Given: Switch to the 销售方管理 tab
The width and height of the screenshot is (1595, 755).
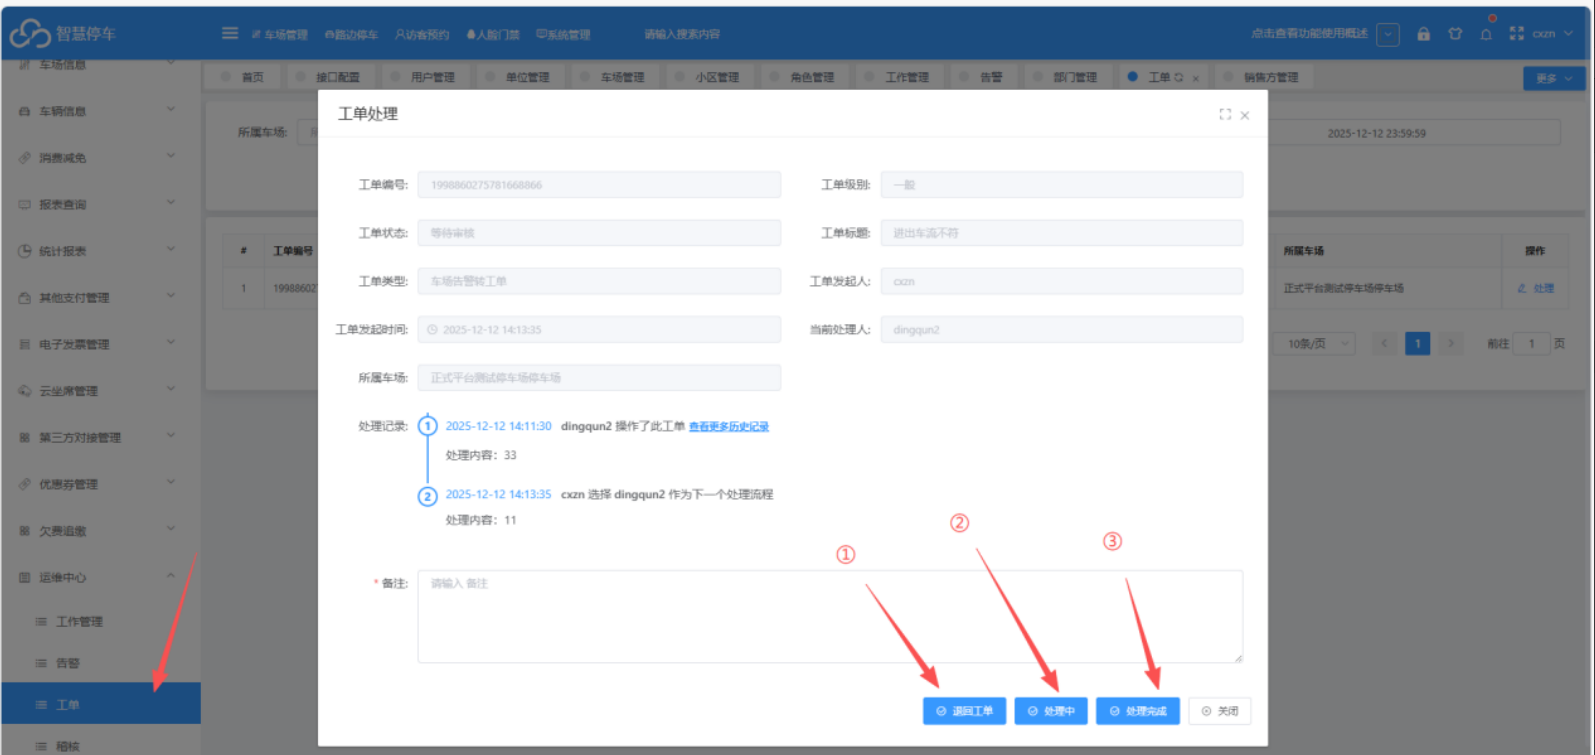Looking at the screenshot, I should click(x=1261, y=77).
